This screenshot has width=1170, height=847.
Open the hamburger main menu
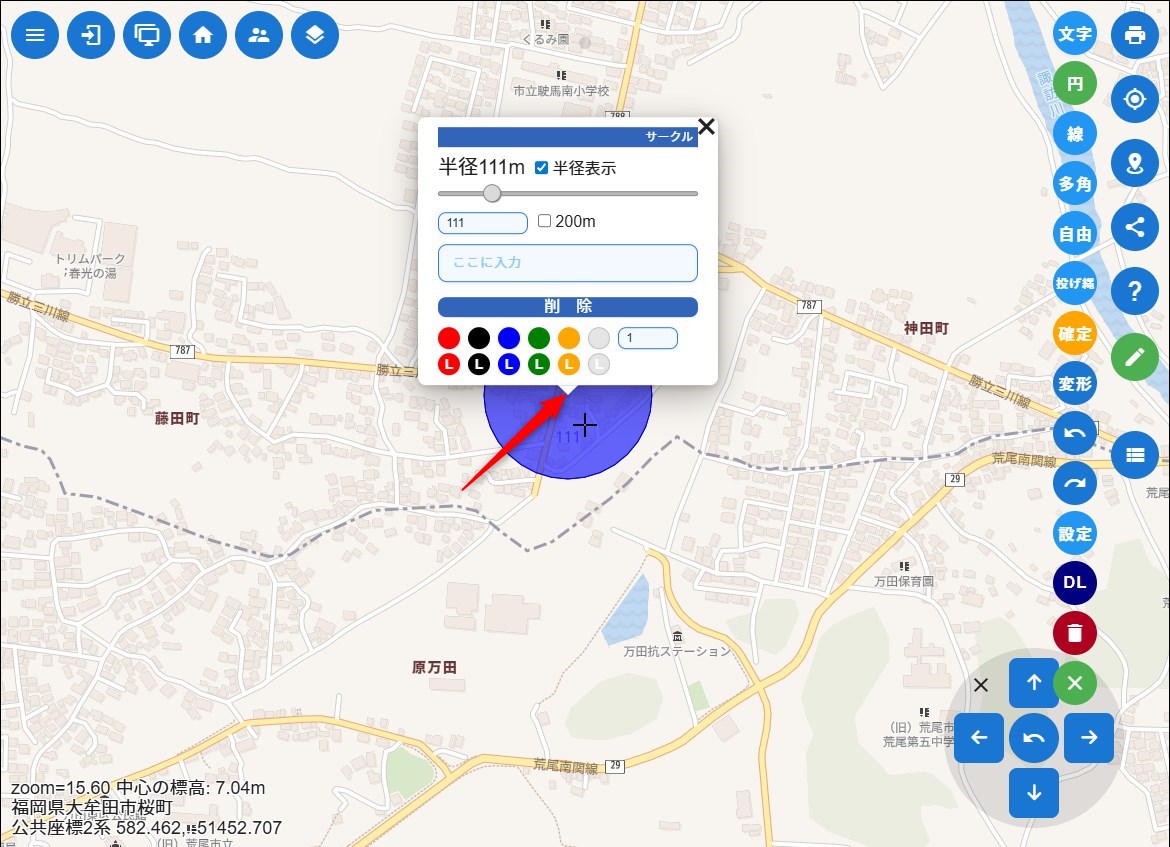[35, 35]
